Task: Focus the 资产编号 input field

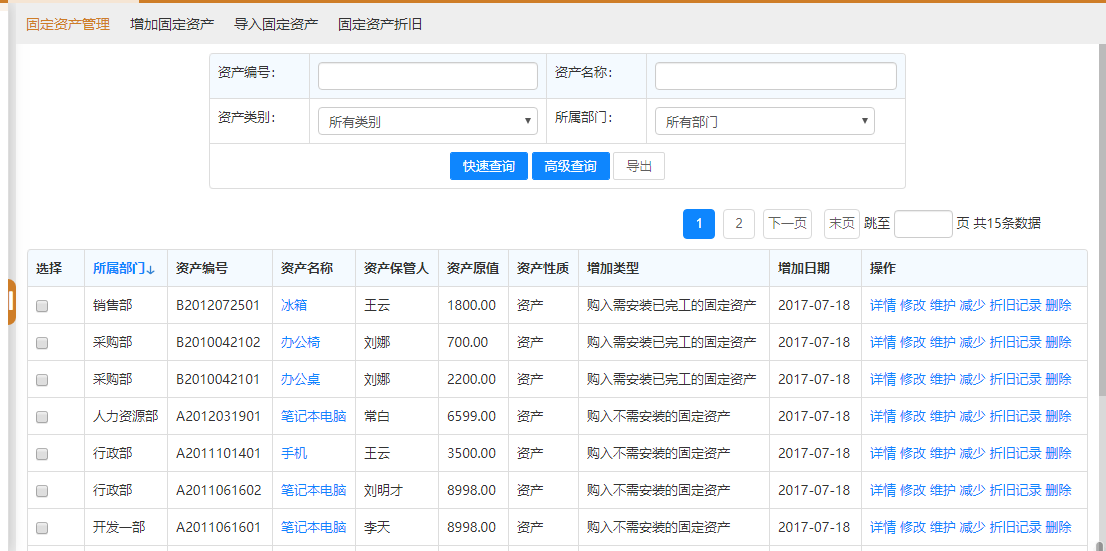Action: click(428, 76)
